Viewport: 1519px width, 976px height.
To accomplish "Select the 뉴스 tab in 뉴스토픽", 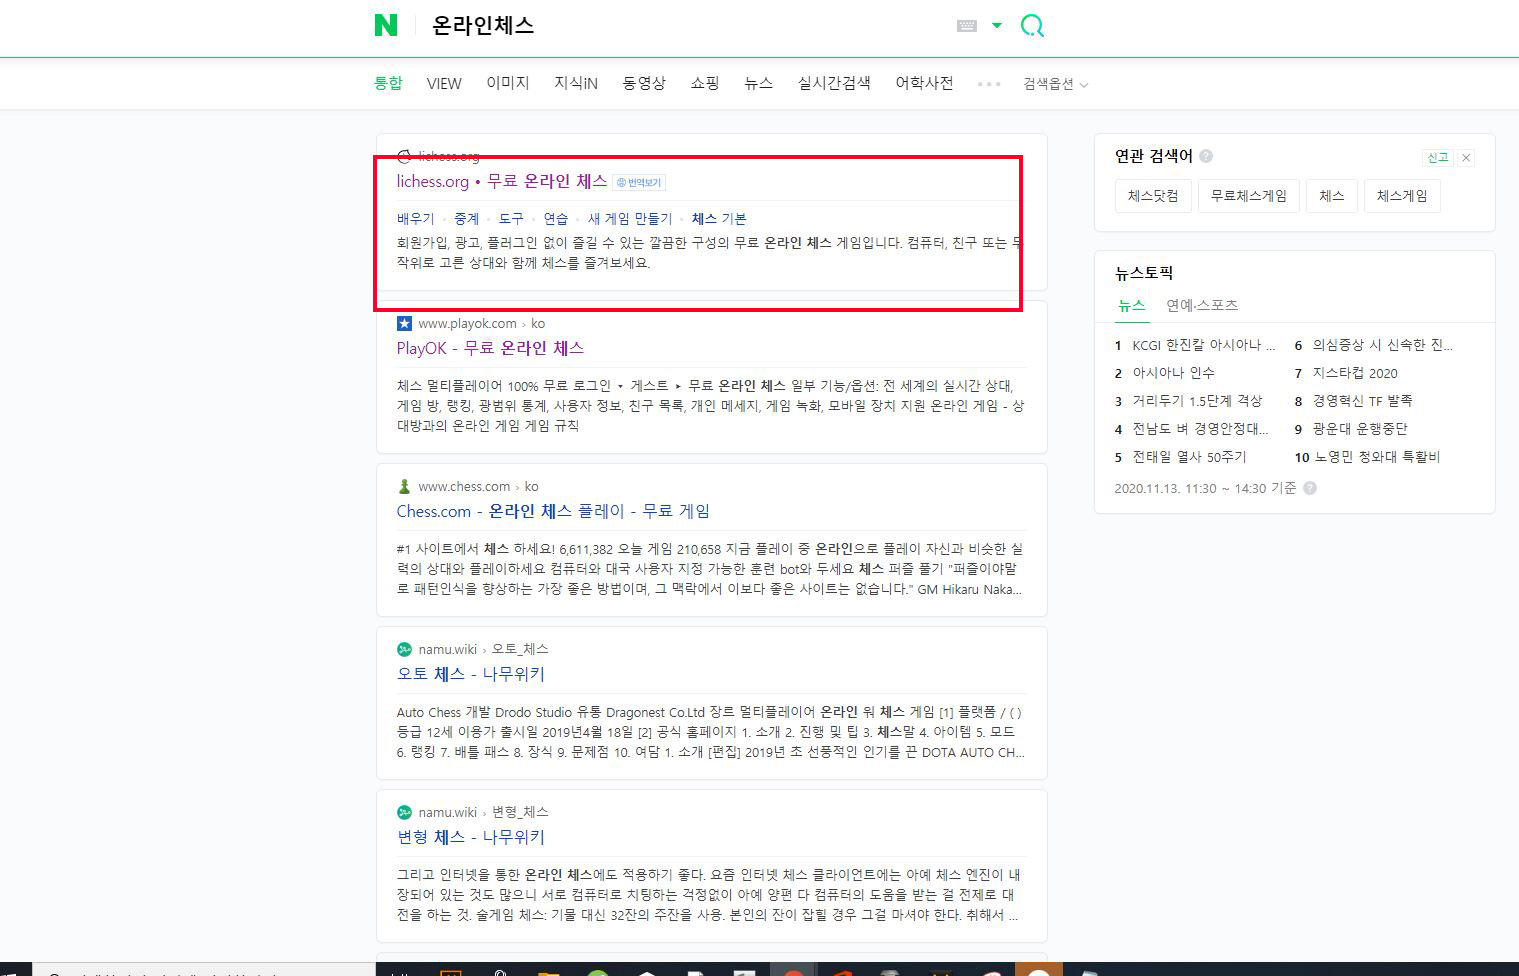I will coord(1131,306).
